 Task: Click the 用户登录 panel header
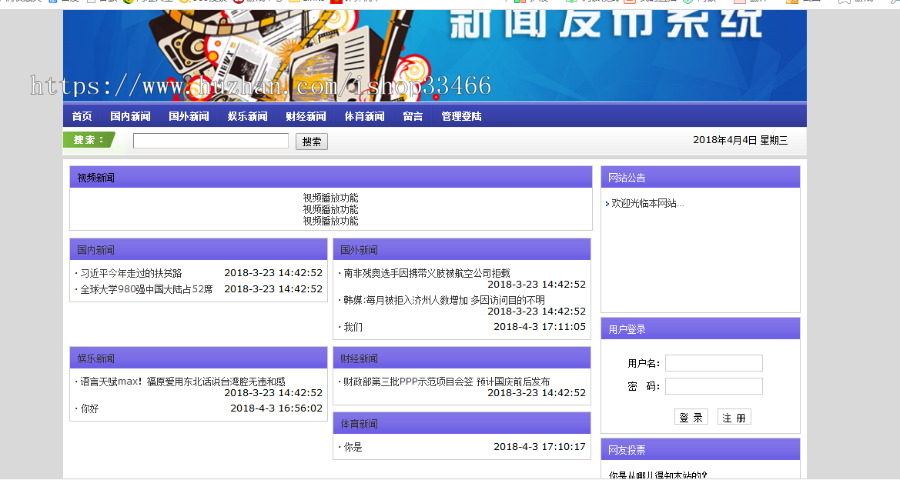point(700,329)
